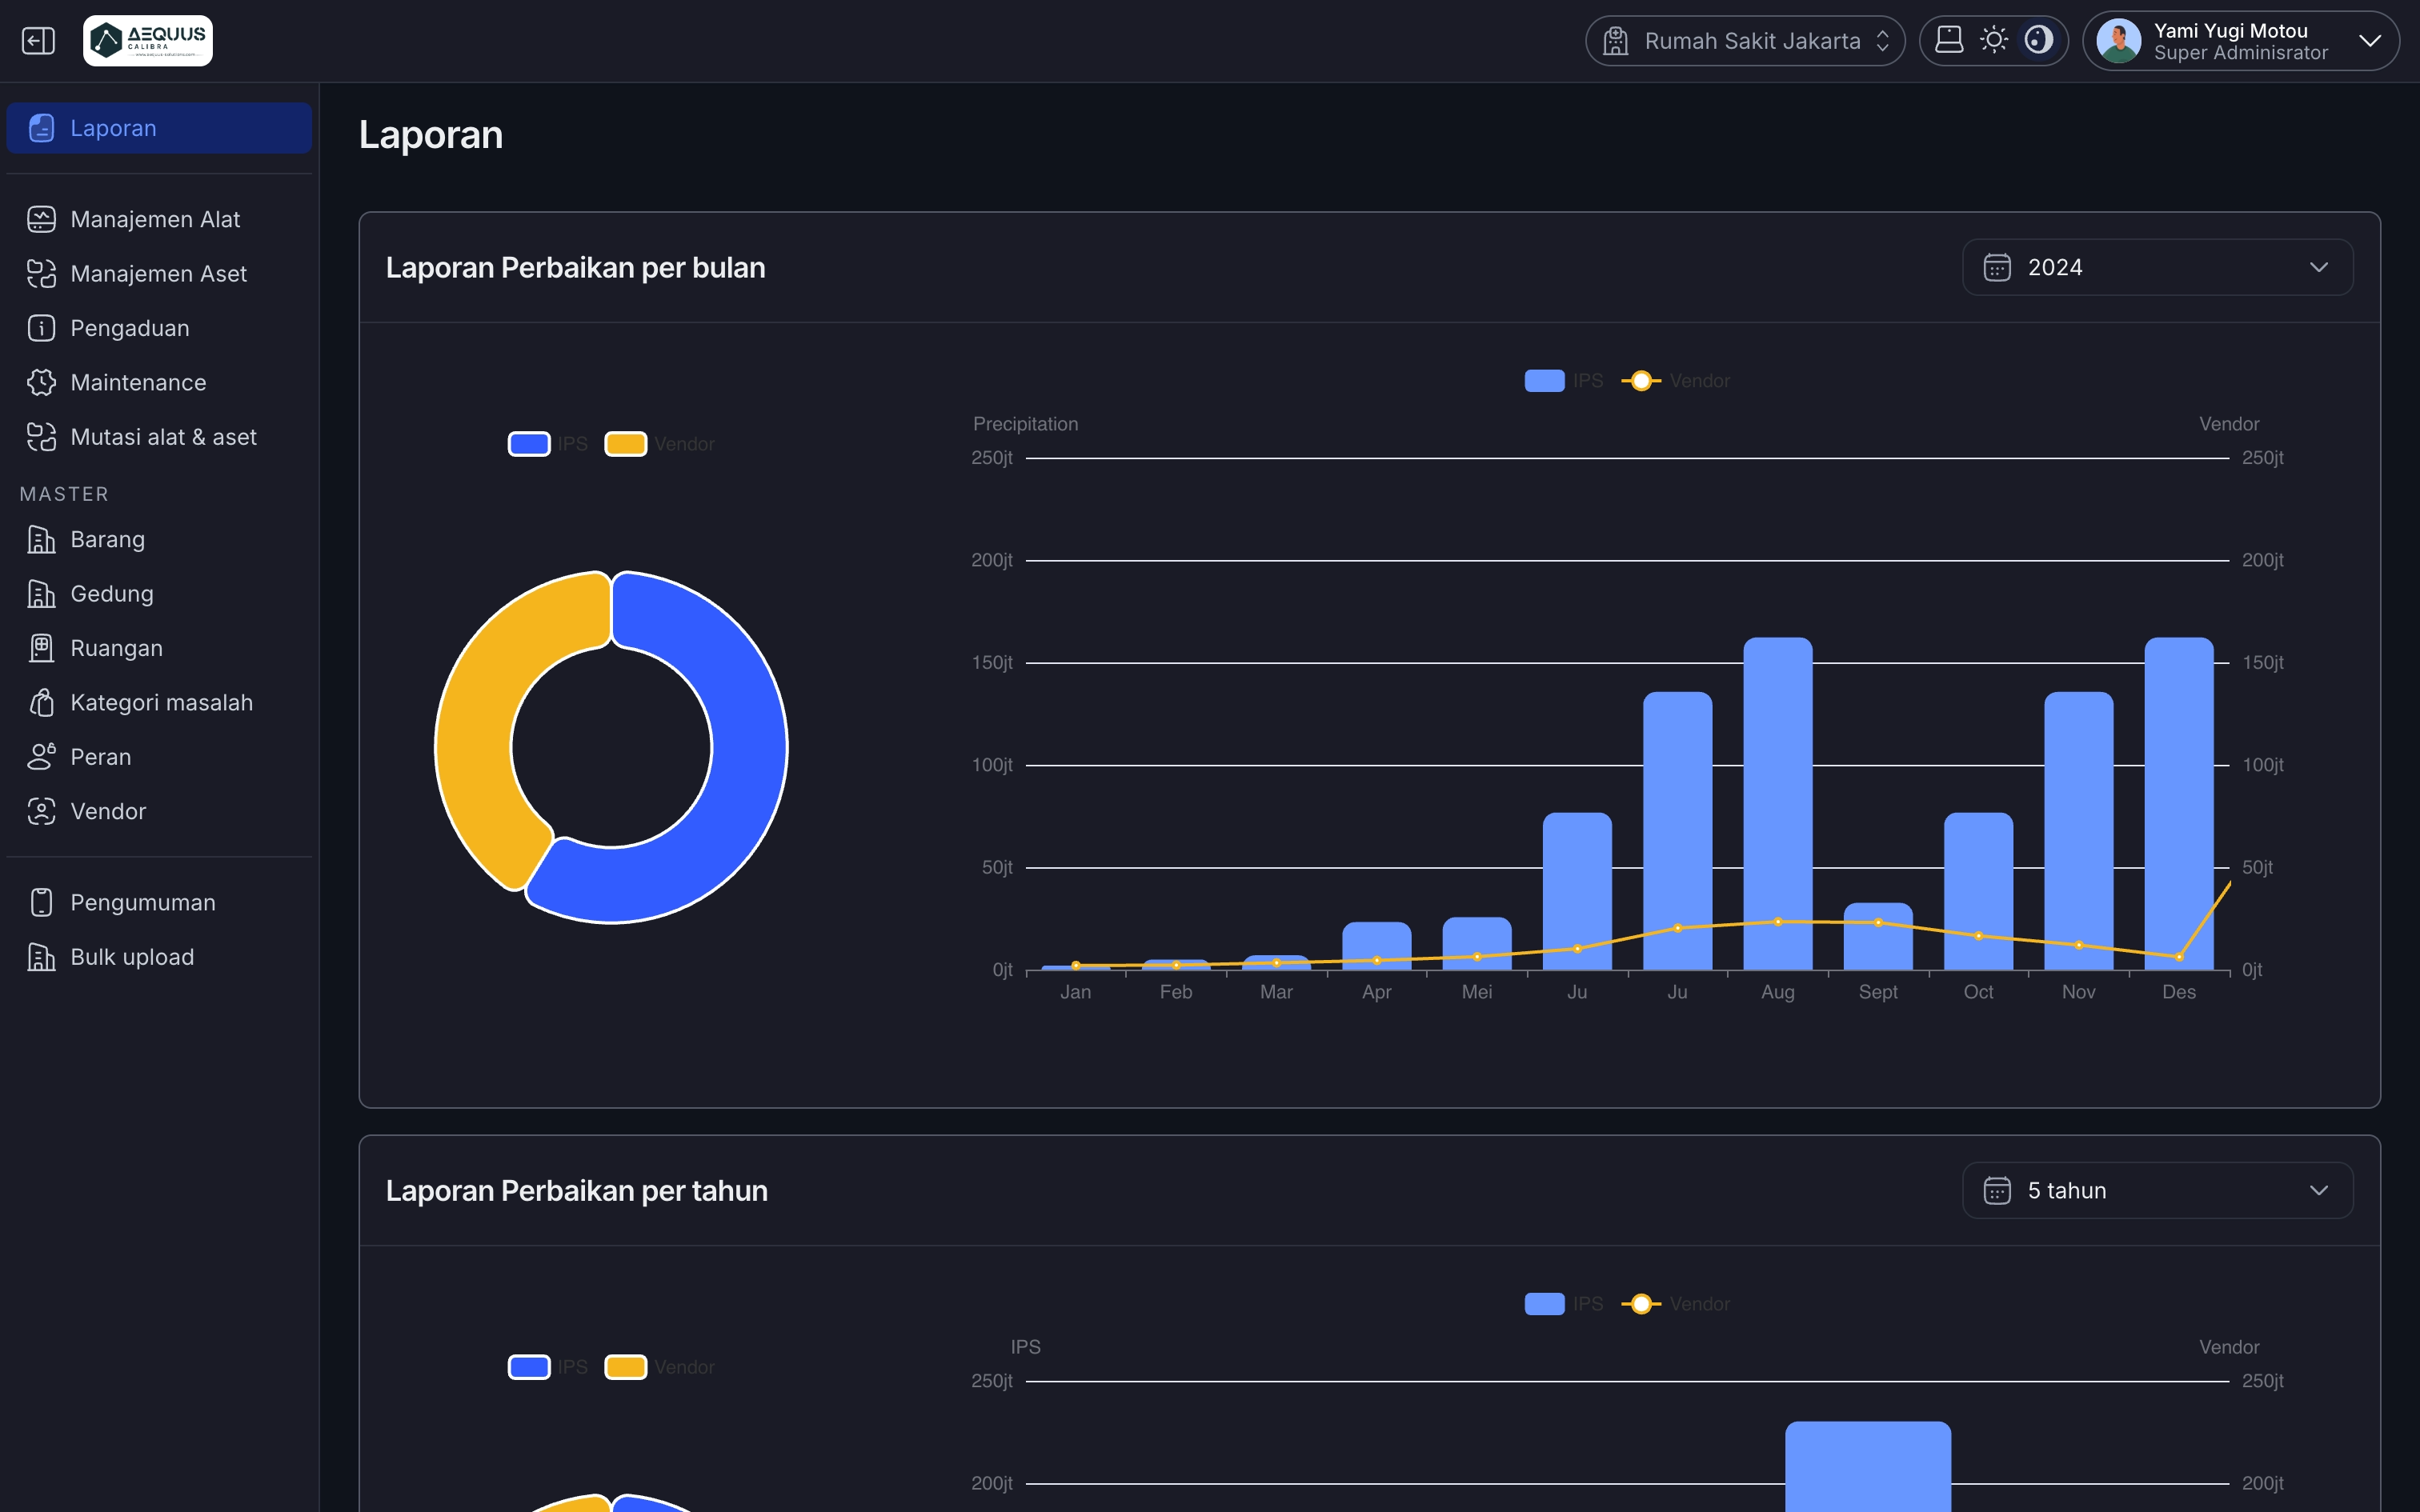Open the Pengumuman page
The height and width of the screenshot is (1512, 2420).
[x=159, y=902]
